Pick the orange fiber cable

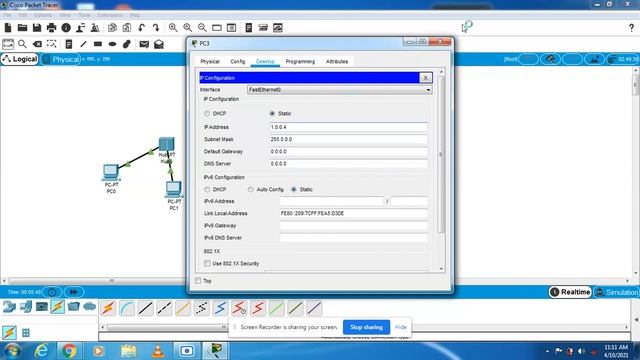point(183,308)
